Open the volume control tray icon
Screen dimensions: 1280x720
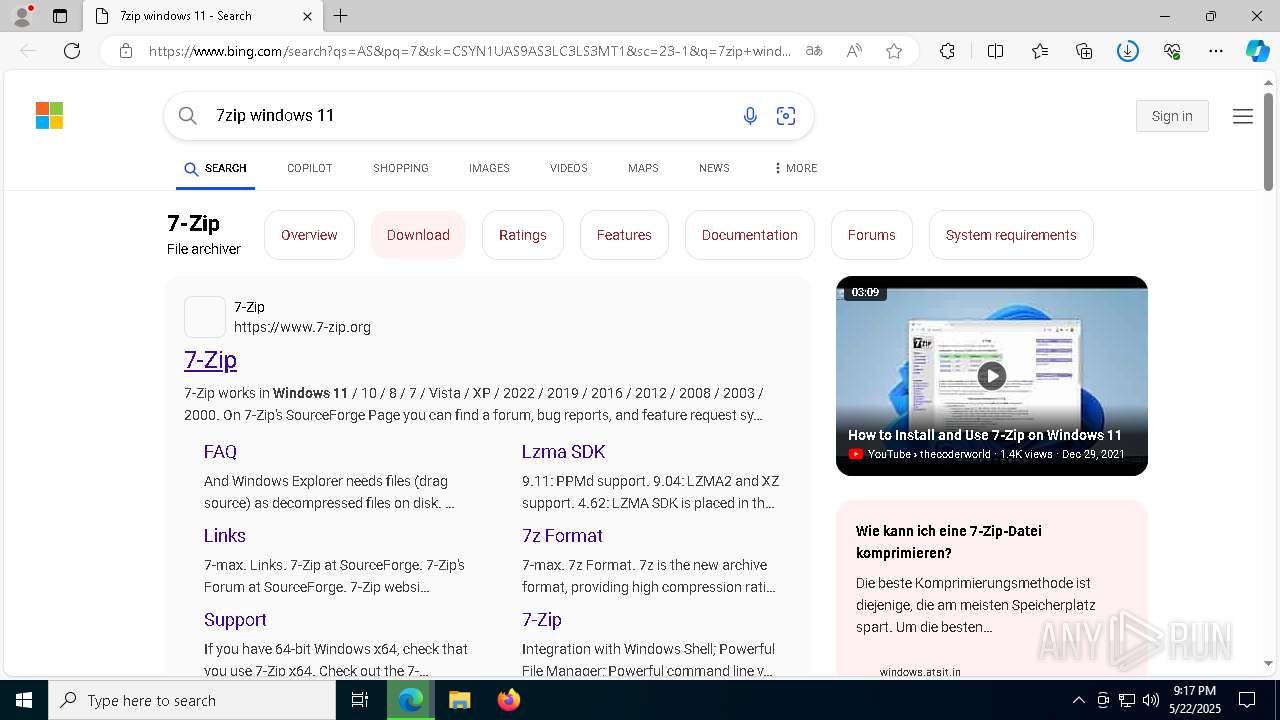click(1151, 700)
